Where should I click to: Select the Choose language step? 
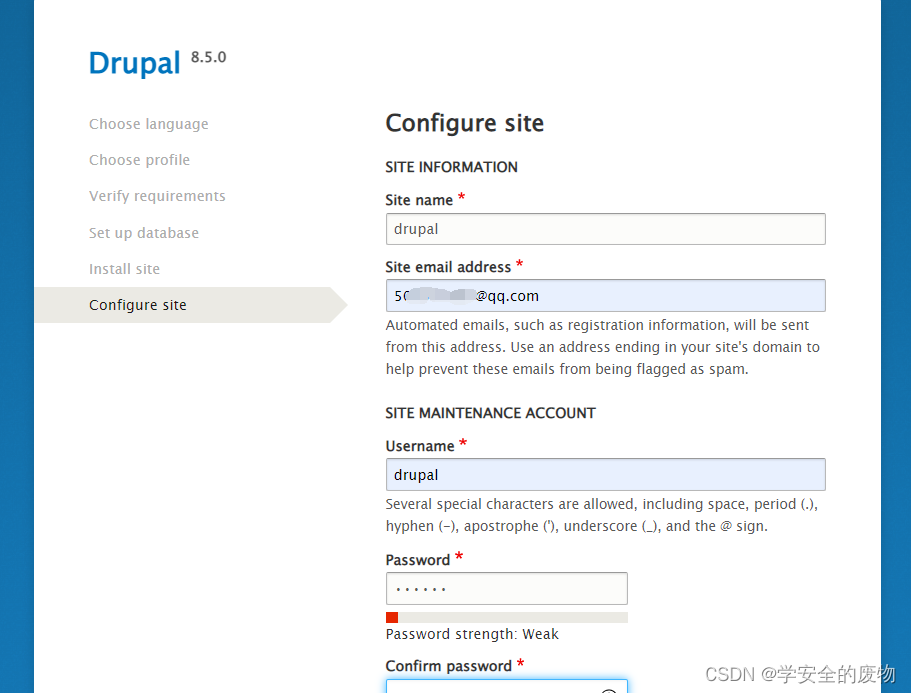(148, 123)
